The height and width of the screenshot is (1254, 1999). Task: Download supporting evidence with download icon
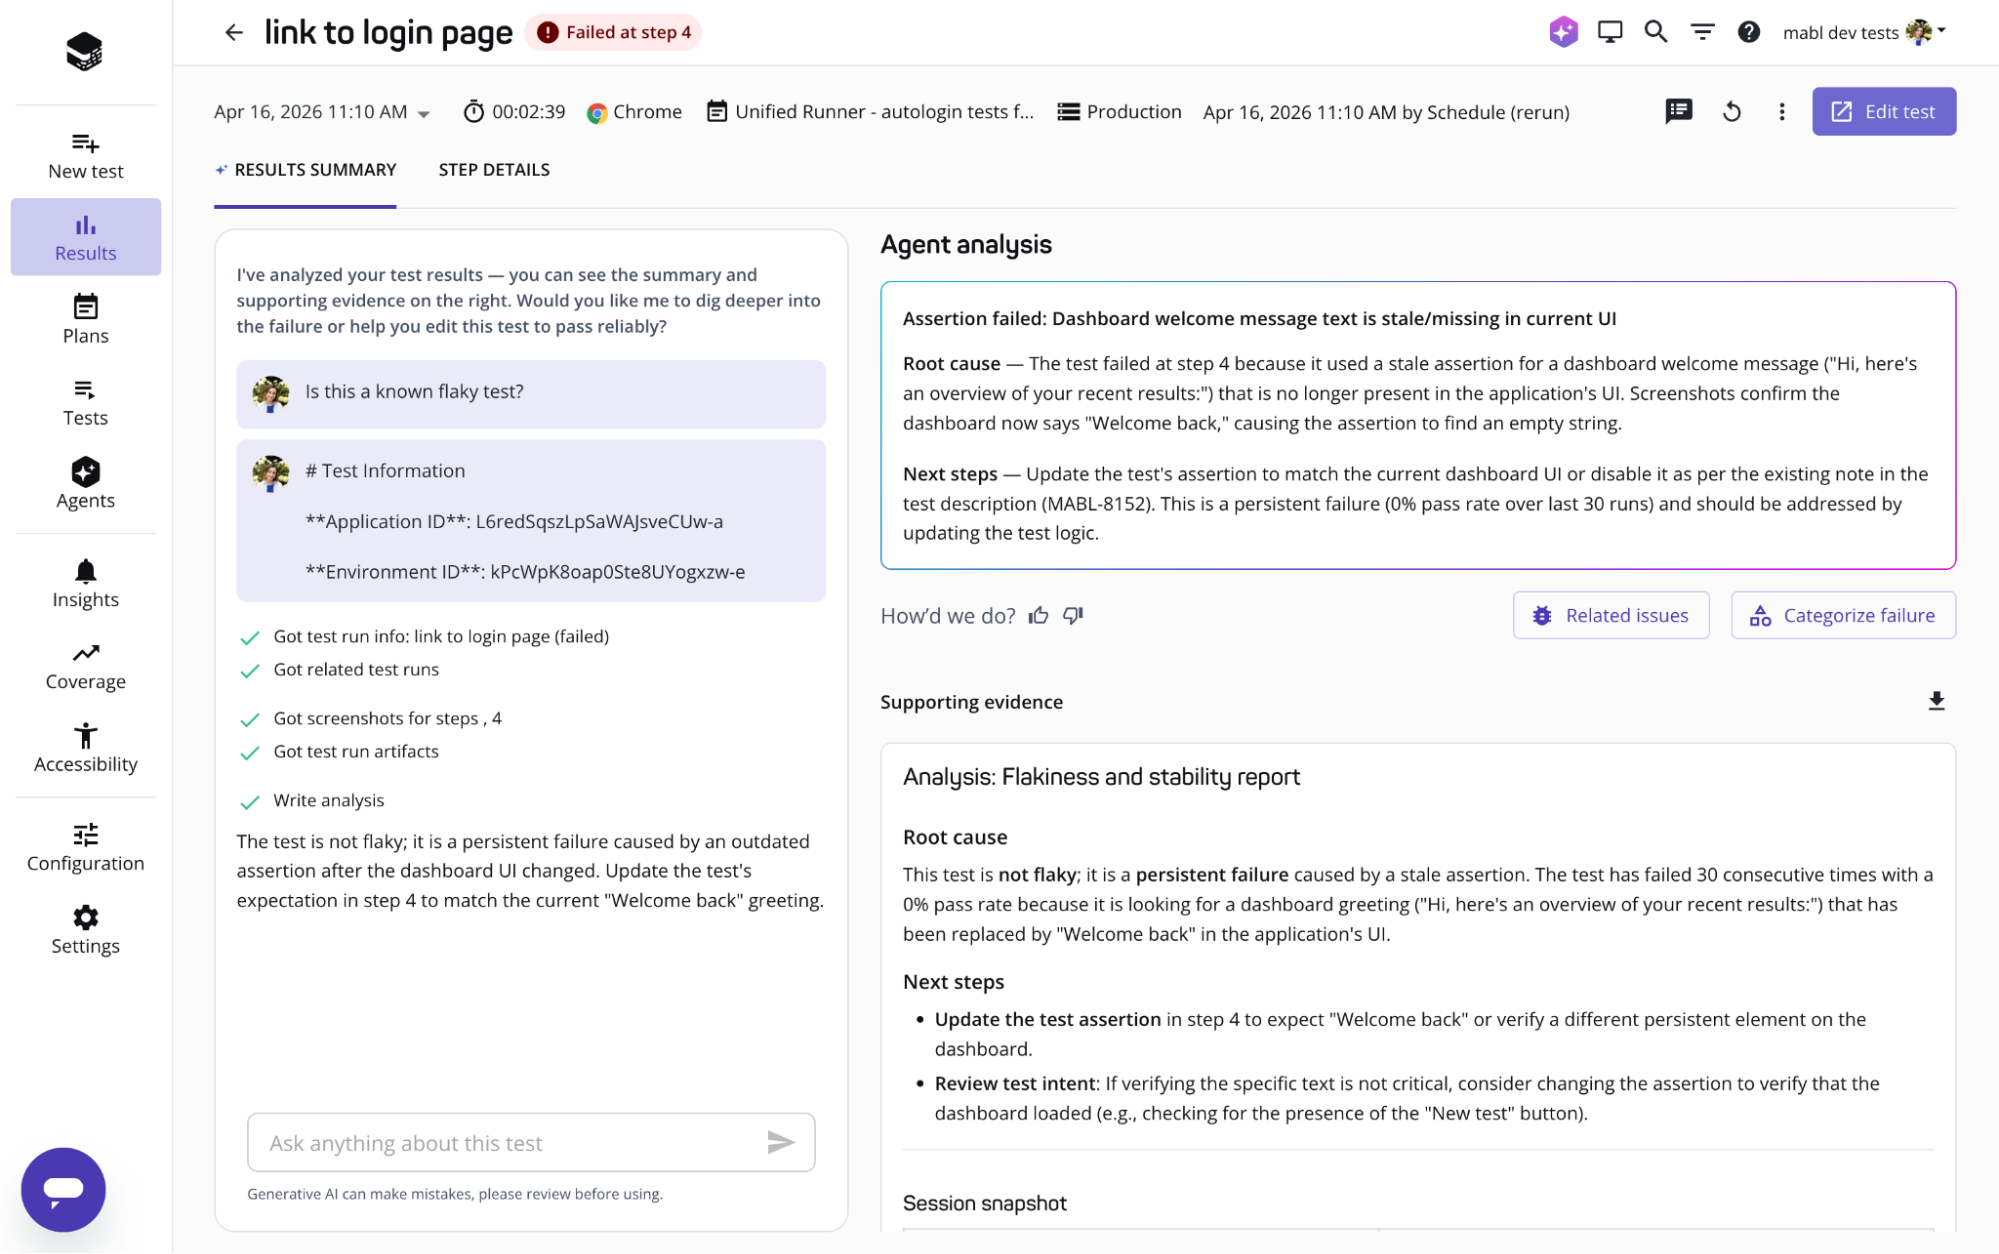click(x=1936, y=701)
